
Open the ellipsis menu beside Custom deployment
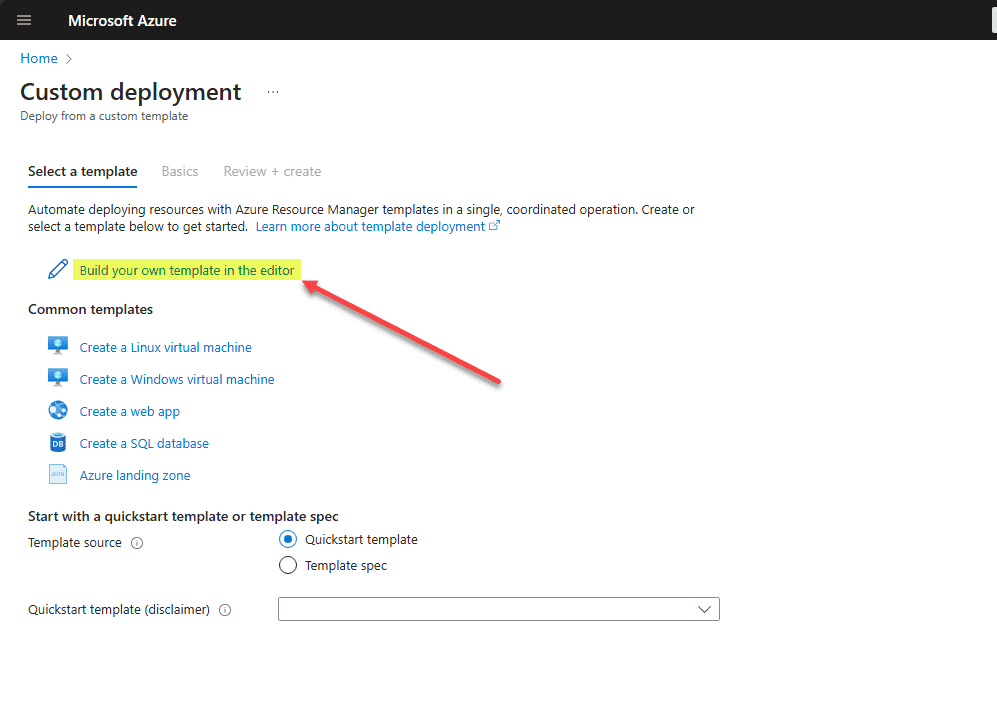coord(273,92)
